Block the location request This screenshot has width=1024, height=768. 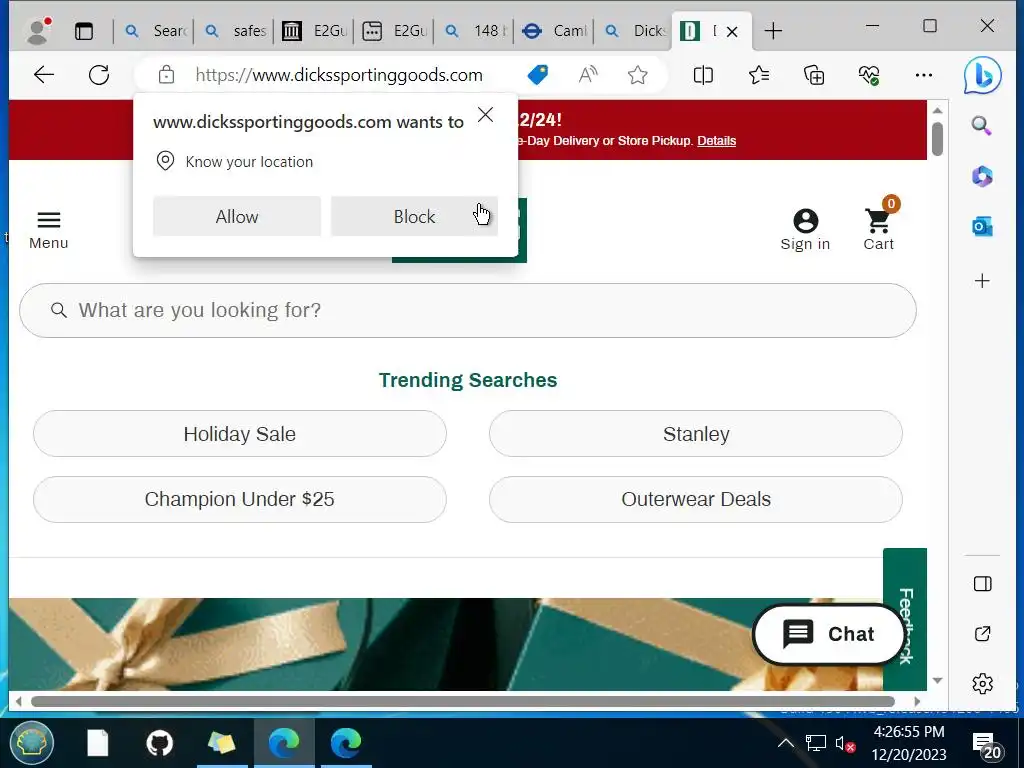pyautogui.click(x=414, y=216)
